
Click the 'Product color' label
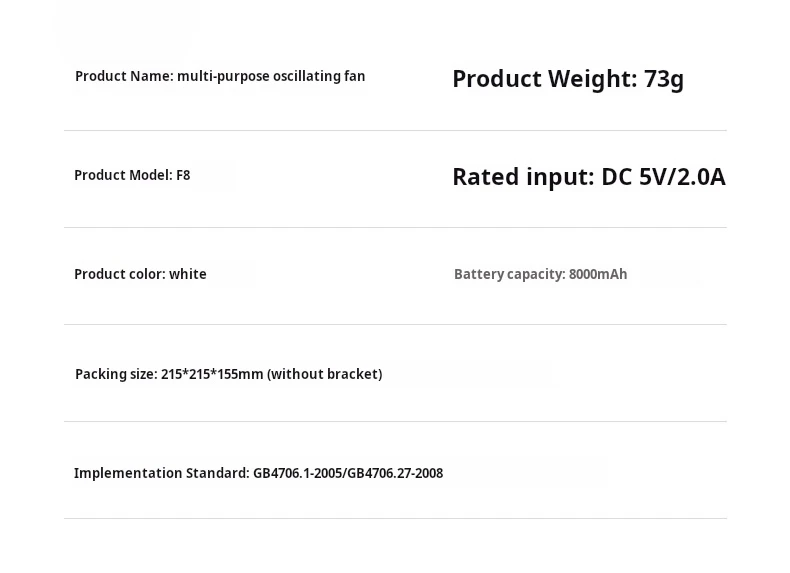119,274
